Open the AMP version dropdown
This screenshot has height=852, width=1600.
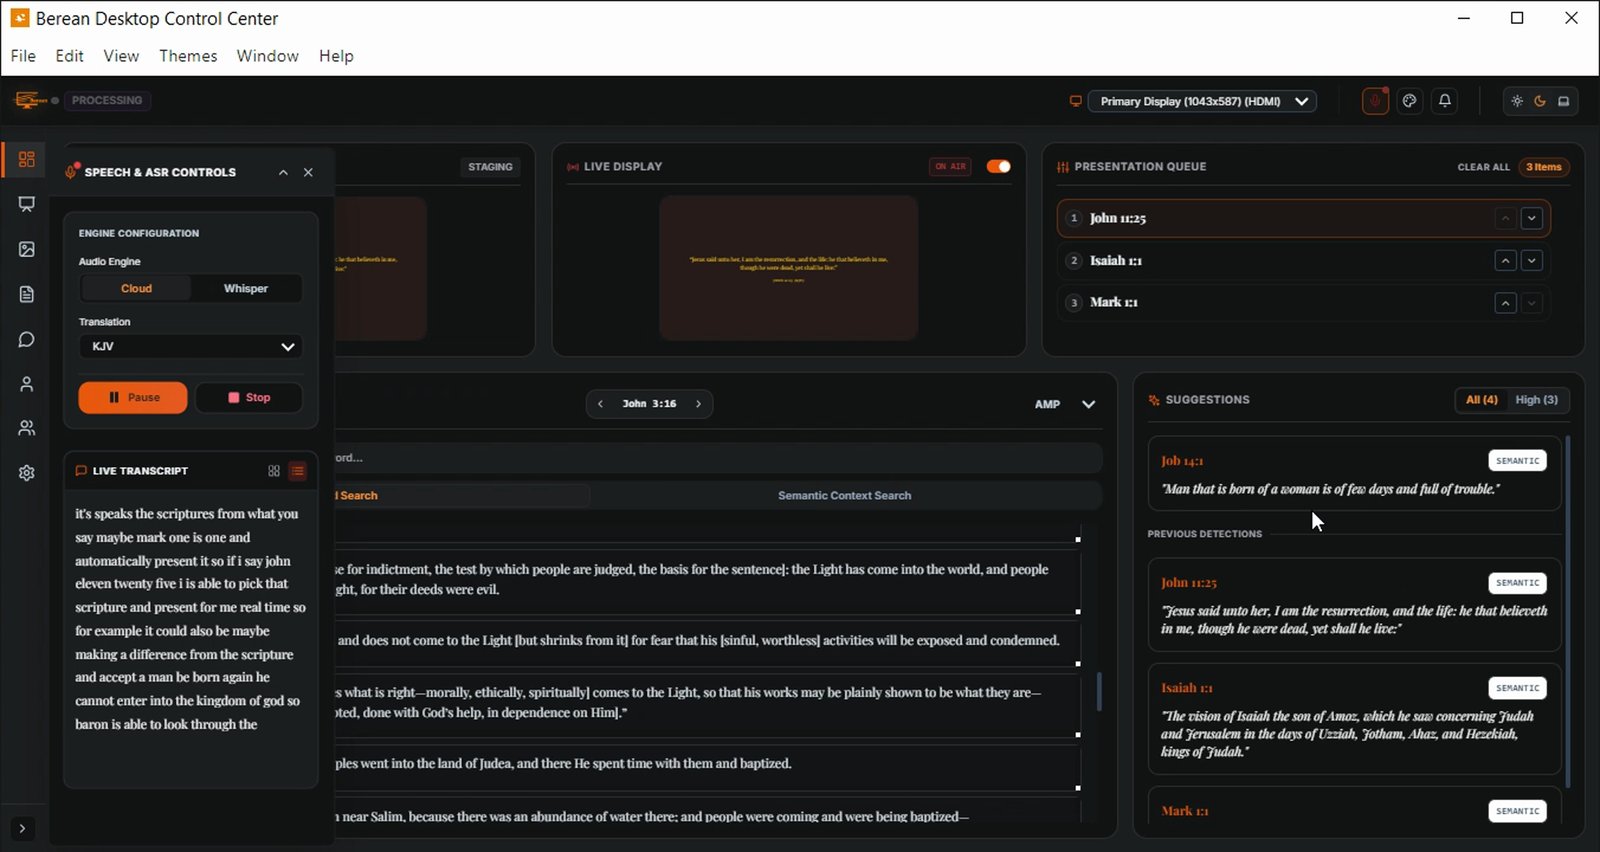pos(1065,404)
